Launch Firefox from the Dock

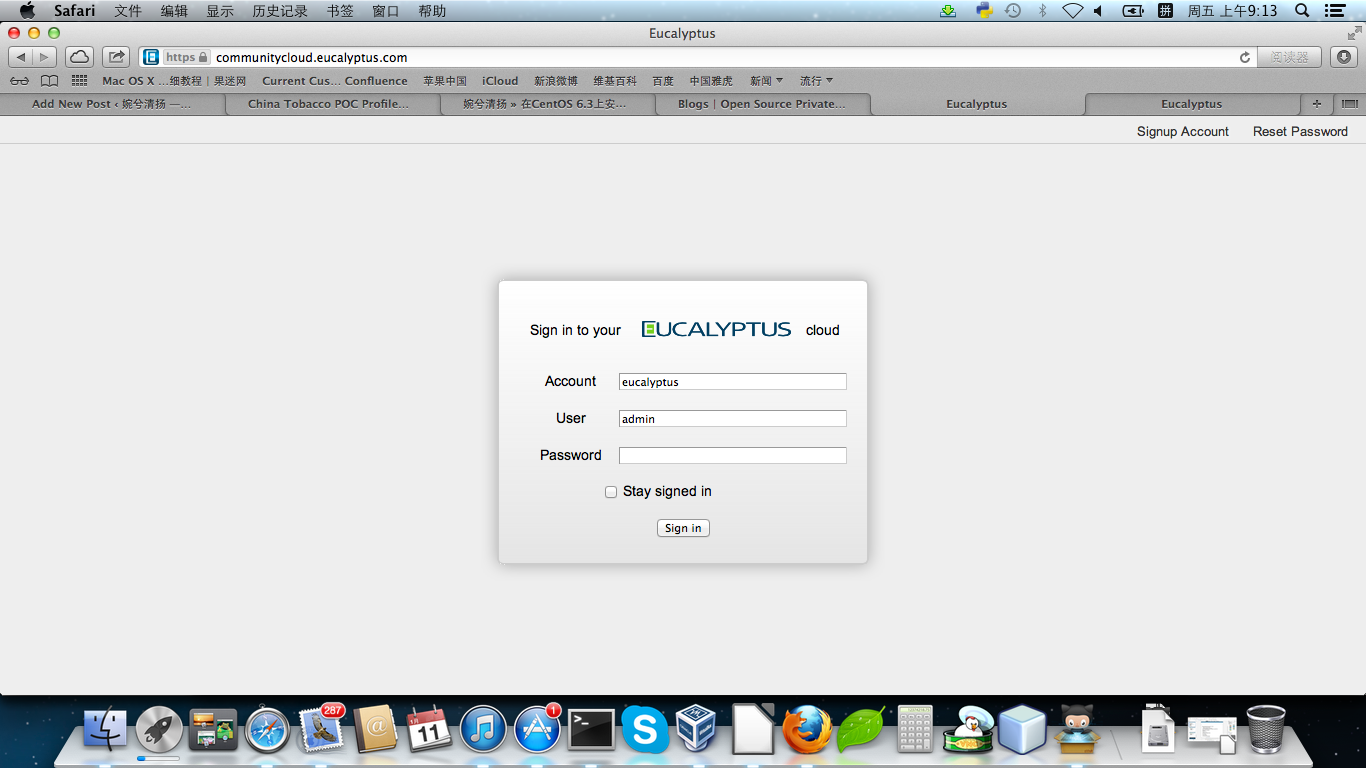[807, 730]
